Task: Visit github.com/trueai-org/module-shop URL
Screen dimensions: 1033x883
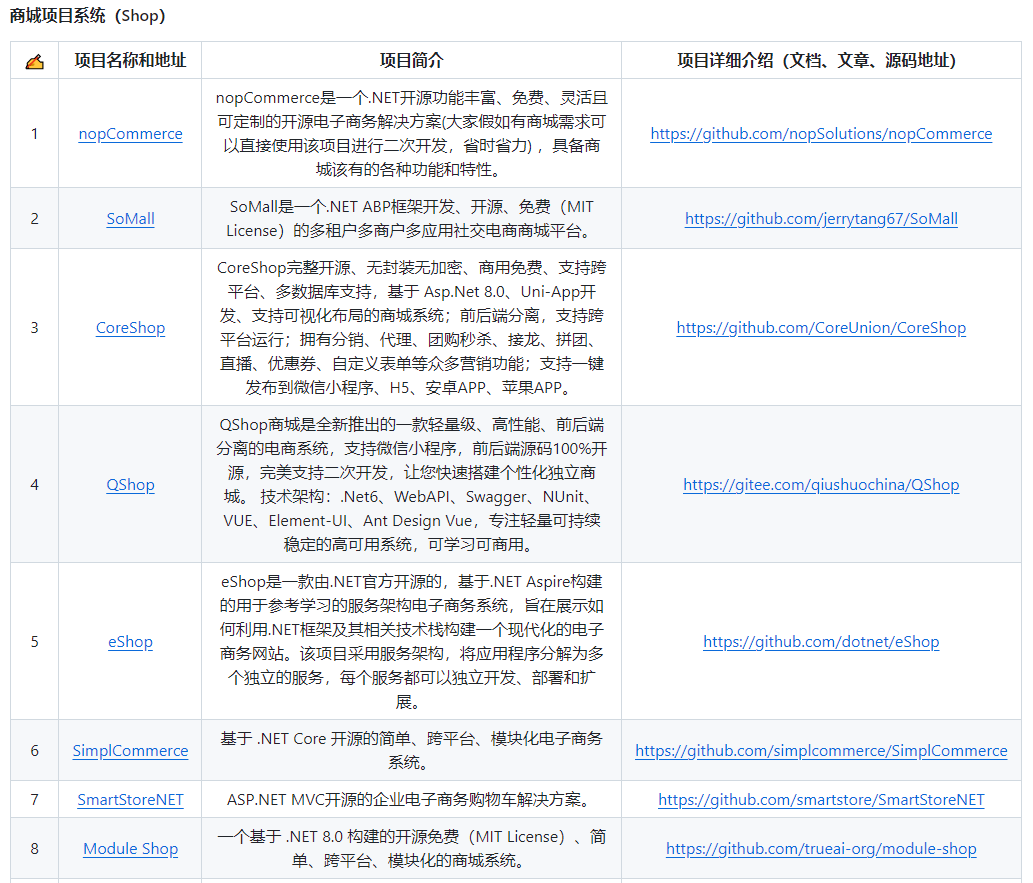Action: pos(821,849)
